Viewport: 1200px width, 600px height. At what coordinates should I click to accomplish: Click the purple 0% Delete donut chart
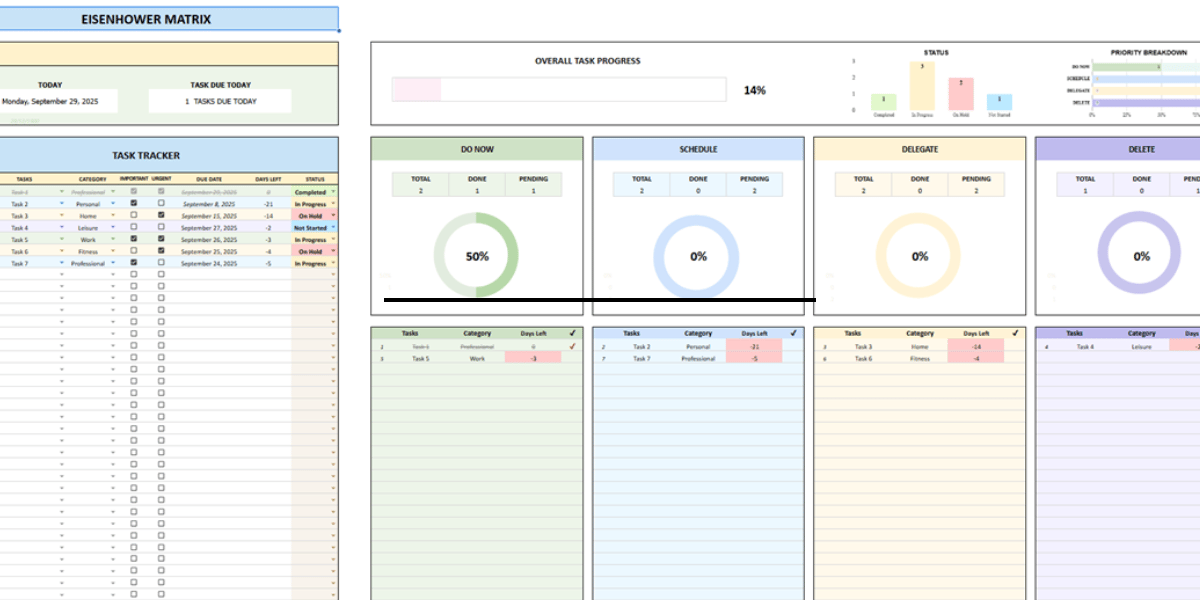coord(1140,256)
